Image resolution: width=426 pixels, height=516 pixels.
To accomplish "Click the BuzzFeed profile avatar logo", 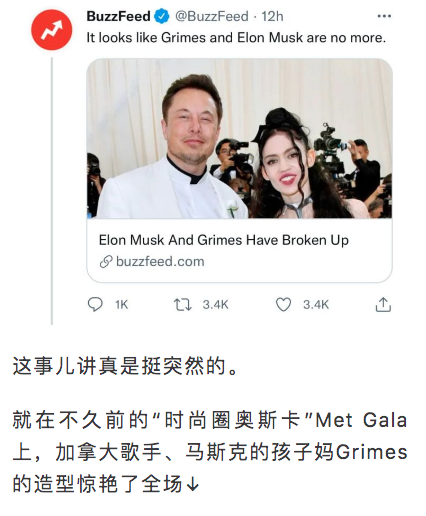I will [x=52, y=29].
